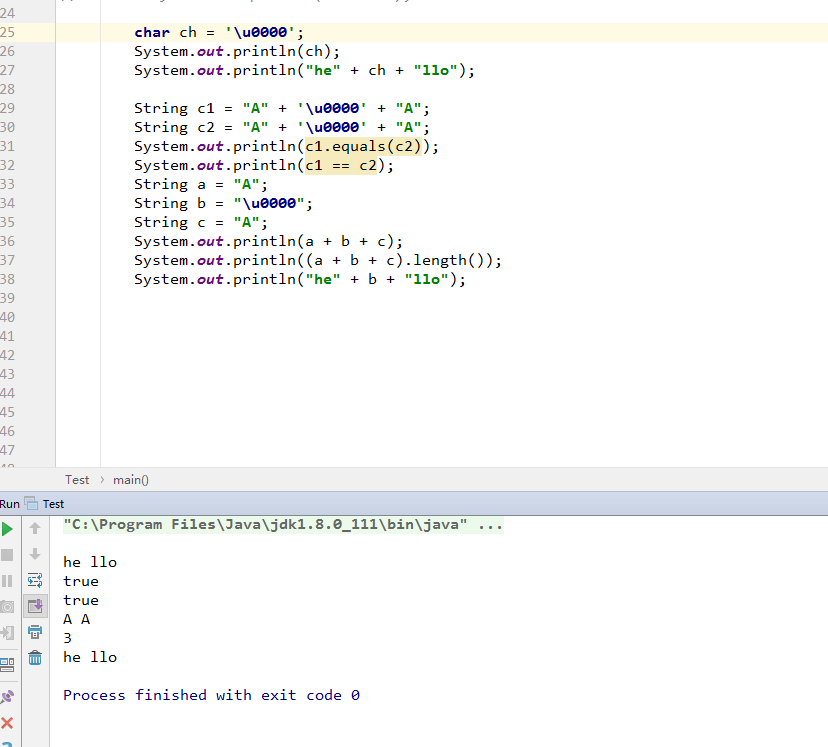Toggle scroll to end of output

(36, 605)
